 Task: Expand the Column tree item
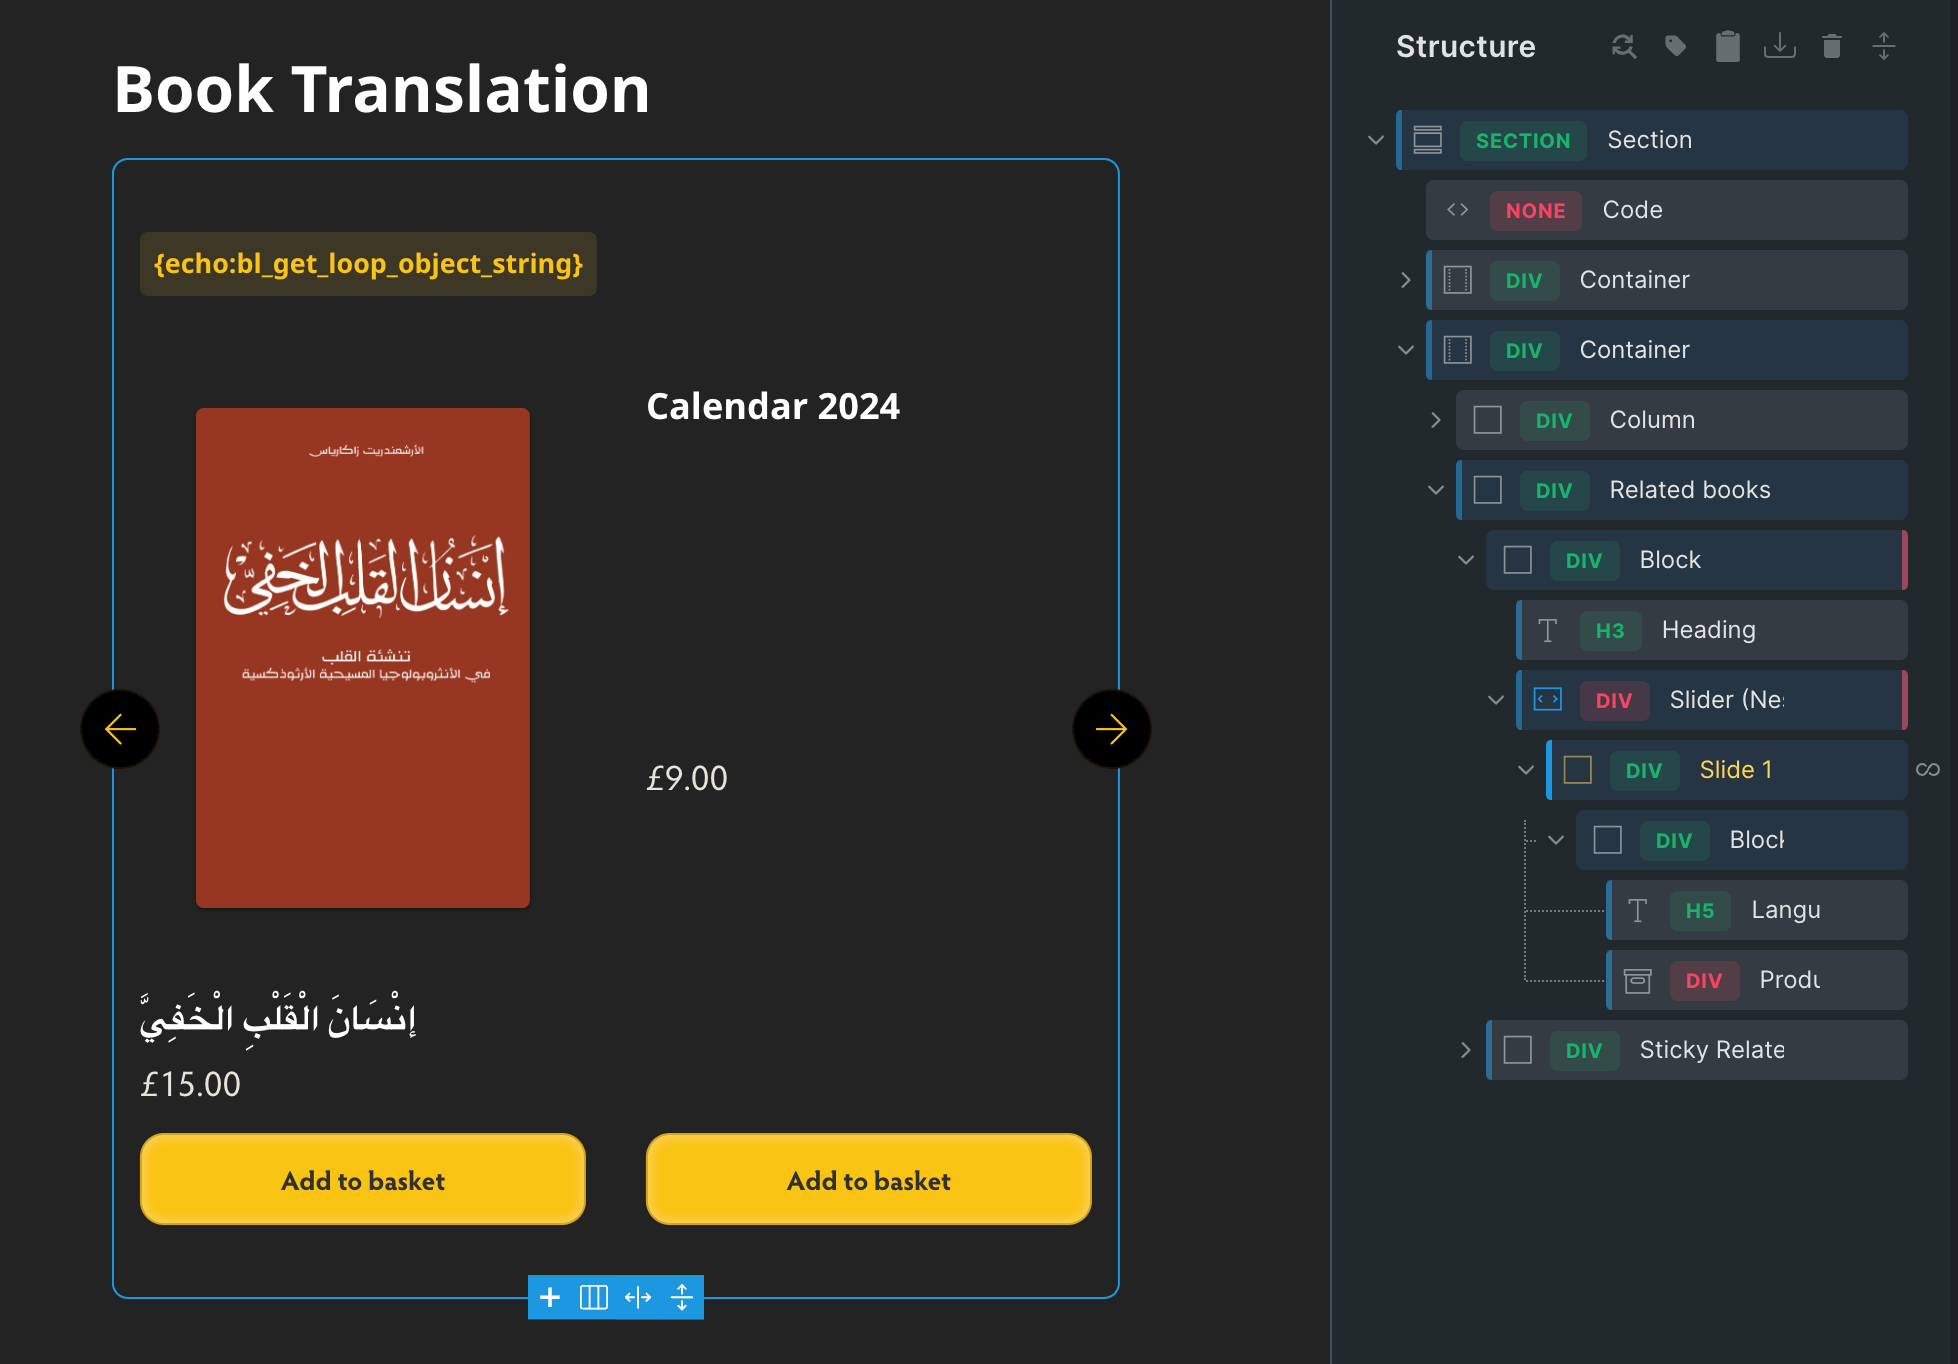(x=1436, y=420)
